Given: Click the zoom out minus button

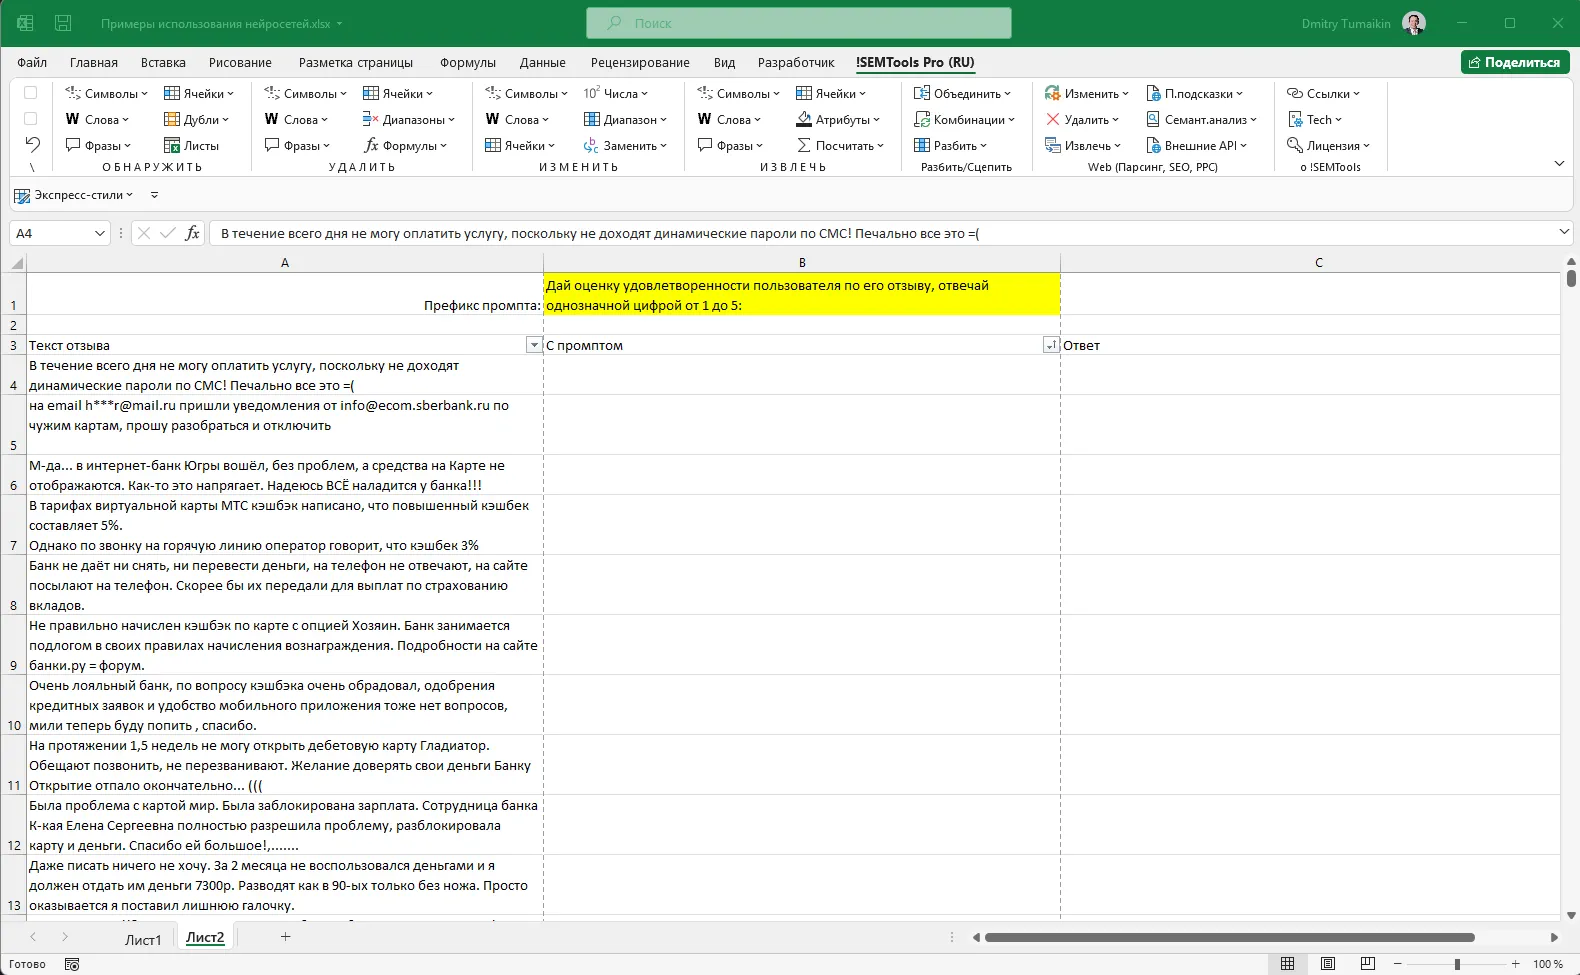Looking at the screenshot, I should pos(1397,964).
